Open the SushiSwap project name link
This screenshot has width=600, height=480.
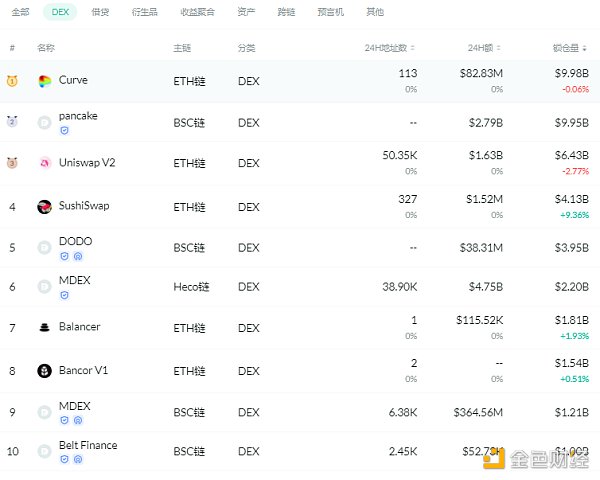84,206
